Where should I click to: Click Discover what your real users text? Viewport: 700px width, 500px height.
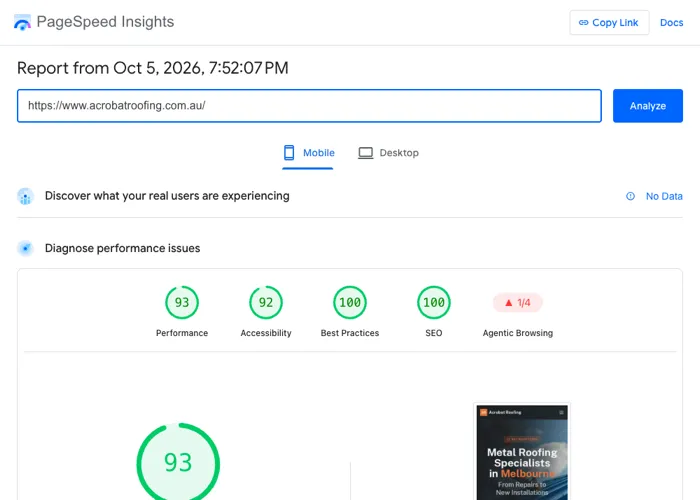pyautogui.click(x=167, y=196)
